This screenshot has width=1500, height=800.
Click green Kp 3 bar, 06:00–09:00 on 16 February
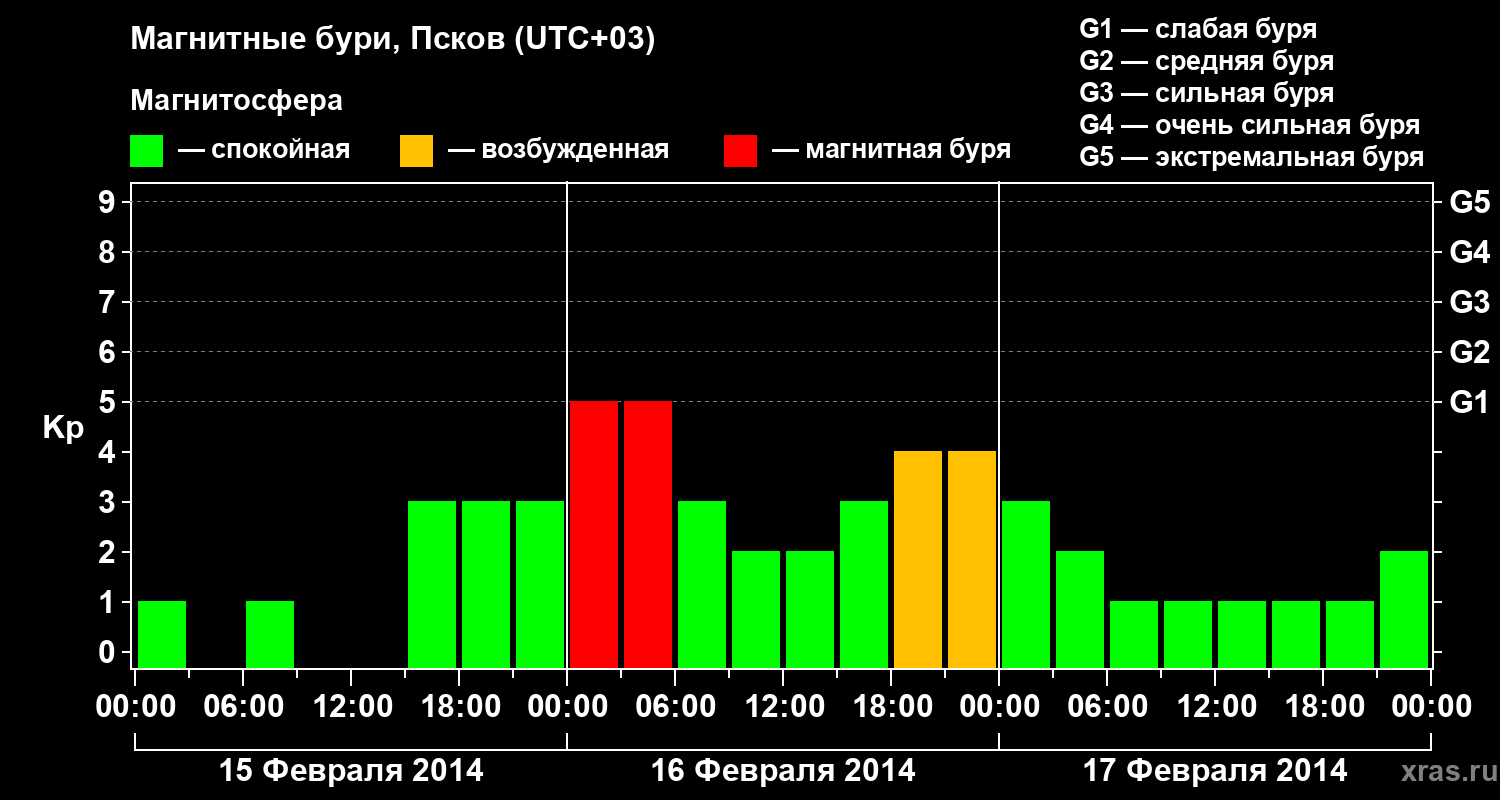(702, 584)
